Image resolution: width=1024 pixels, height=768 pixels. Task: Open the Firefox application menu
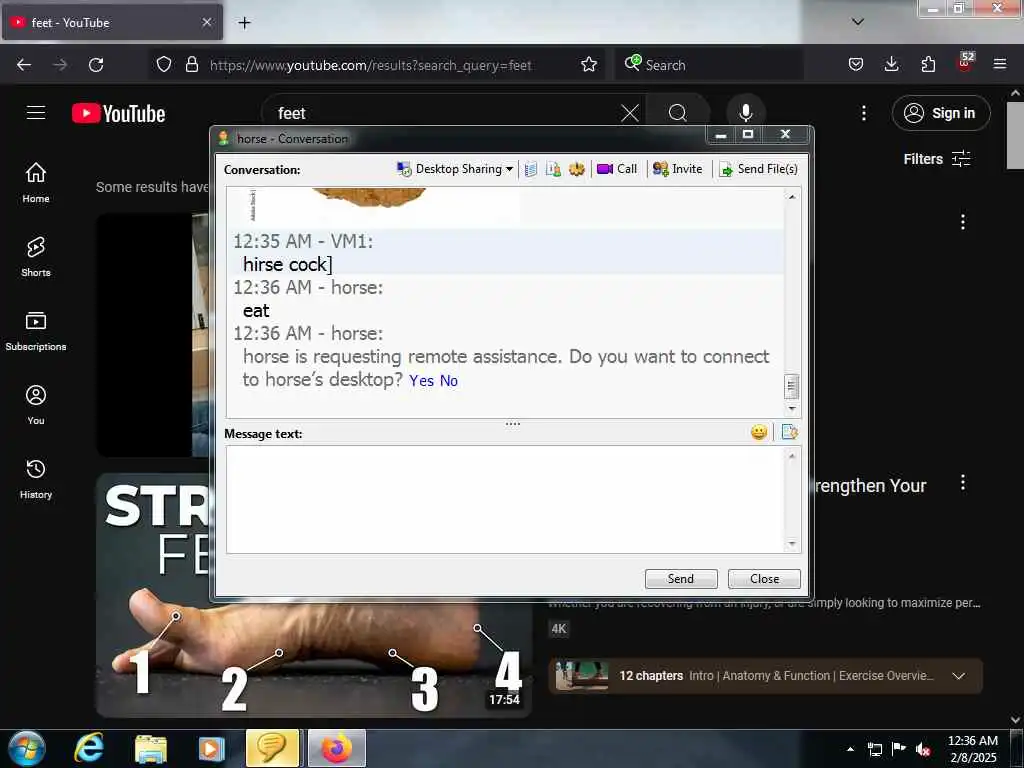tap(1000, 65)
